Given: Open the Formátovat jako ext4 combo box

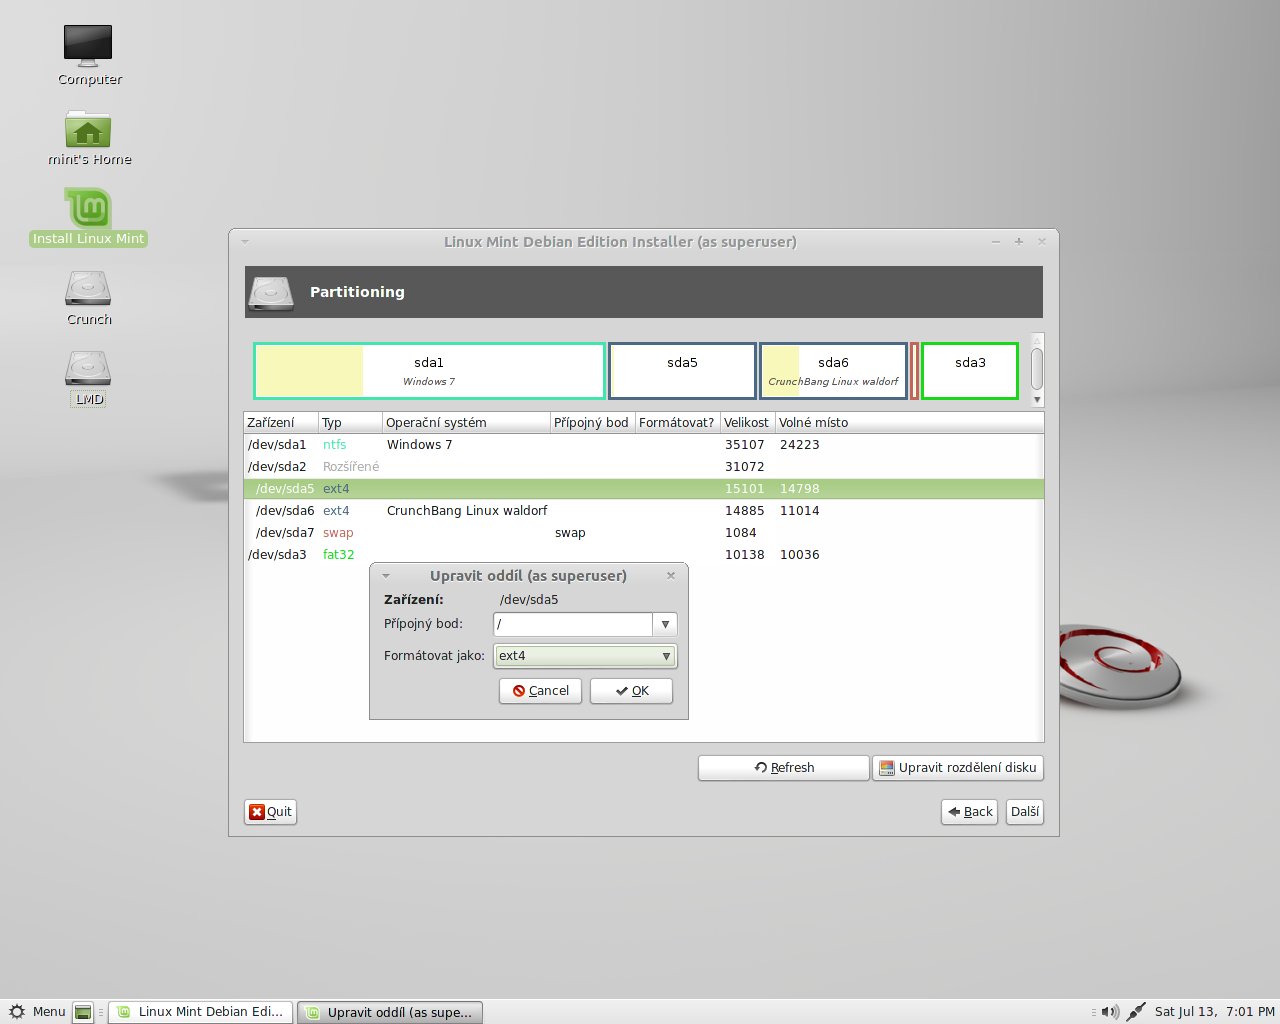Looking at the screenshot, I should 585,656.
